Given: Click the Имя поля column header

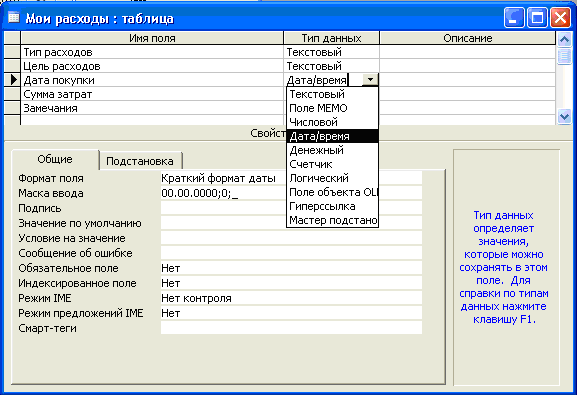Looking at the screenshot, I should [x=152, y=38].
